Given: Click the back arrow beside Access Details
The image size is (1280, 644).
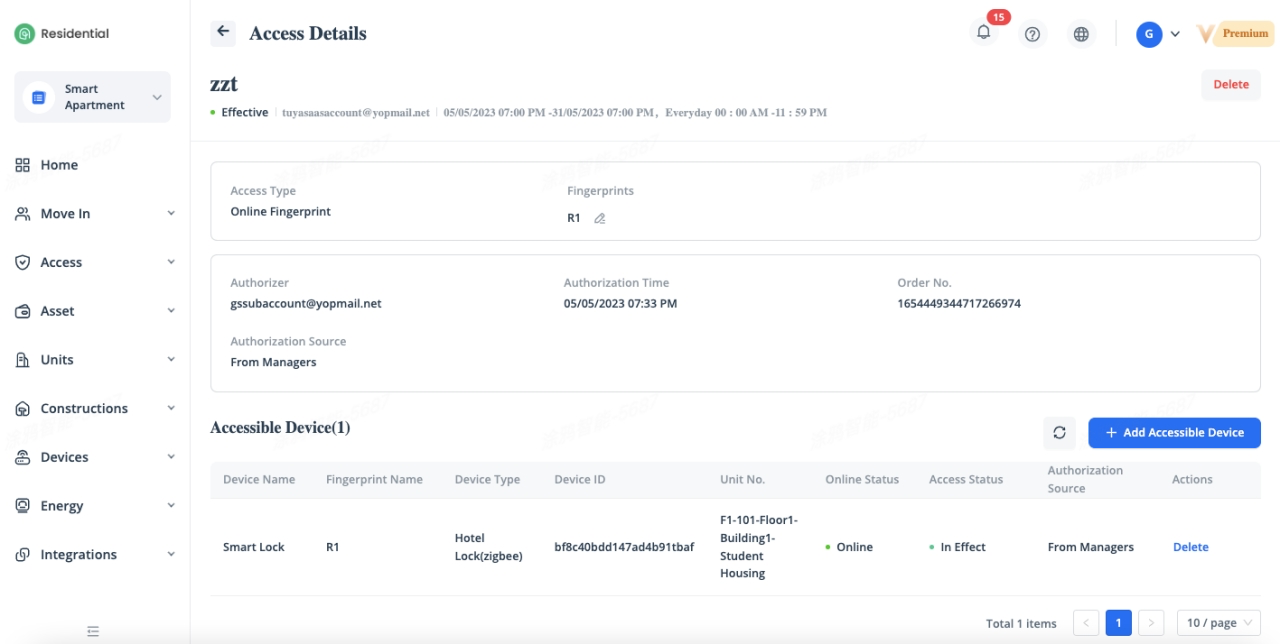Looking at the screenshot, I should tap(222, 33).
